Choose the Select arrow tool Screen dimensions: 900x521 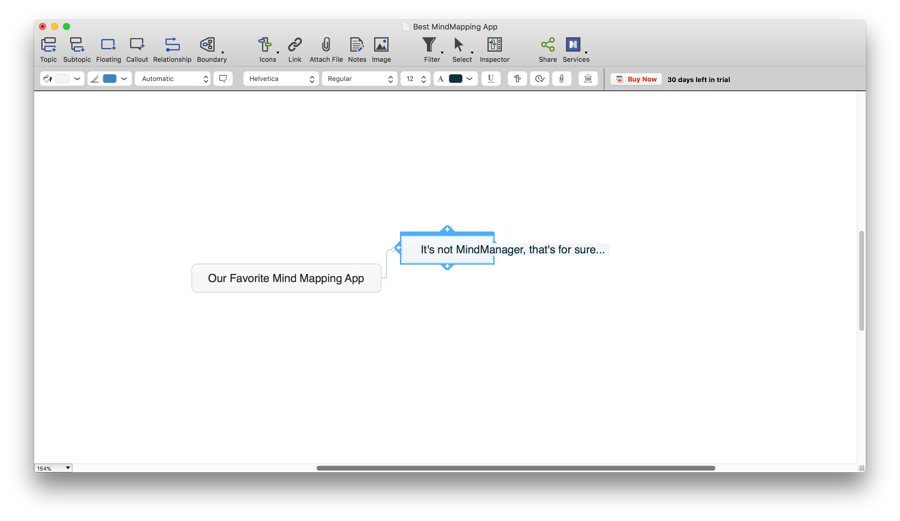coord(461,49)
